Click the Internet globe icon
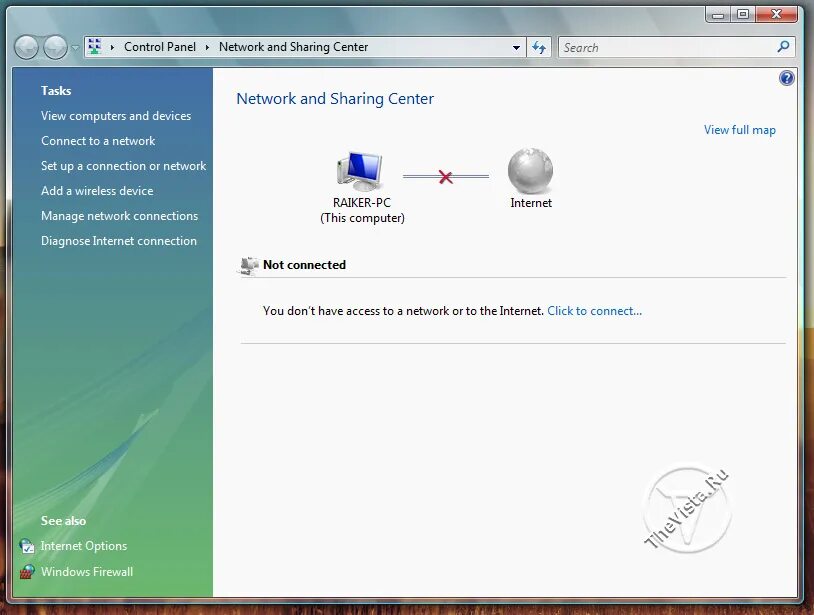Viewport: 814px width, 615px height. [531, 171]
